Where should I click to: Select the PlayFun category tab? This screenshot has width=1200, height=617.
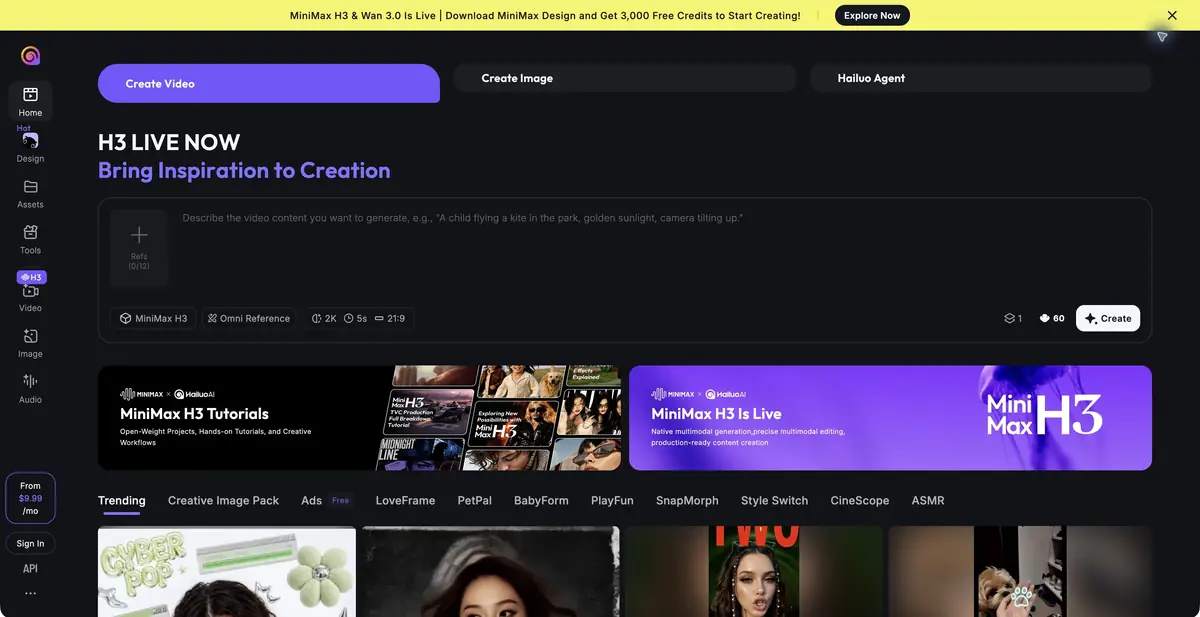(612, 500)
